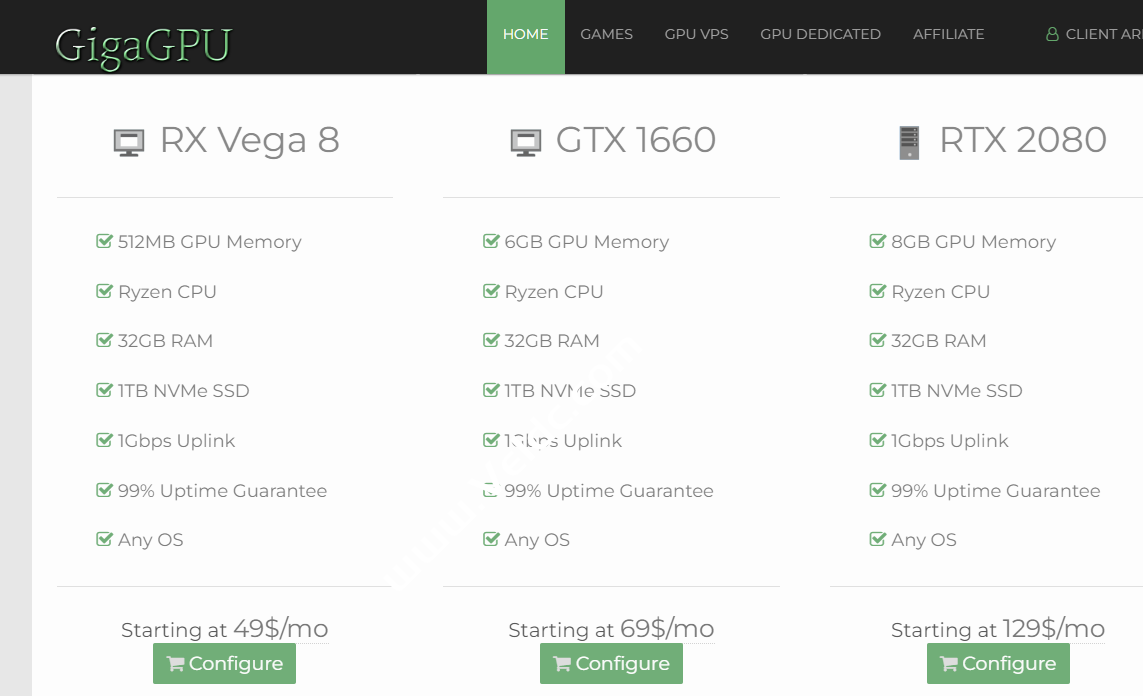Click the checkmark beside 6GB GPU Memory
1143x696 pixels.
point(491,240)
